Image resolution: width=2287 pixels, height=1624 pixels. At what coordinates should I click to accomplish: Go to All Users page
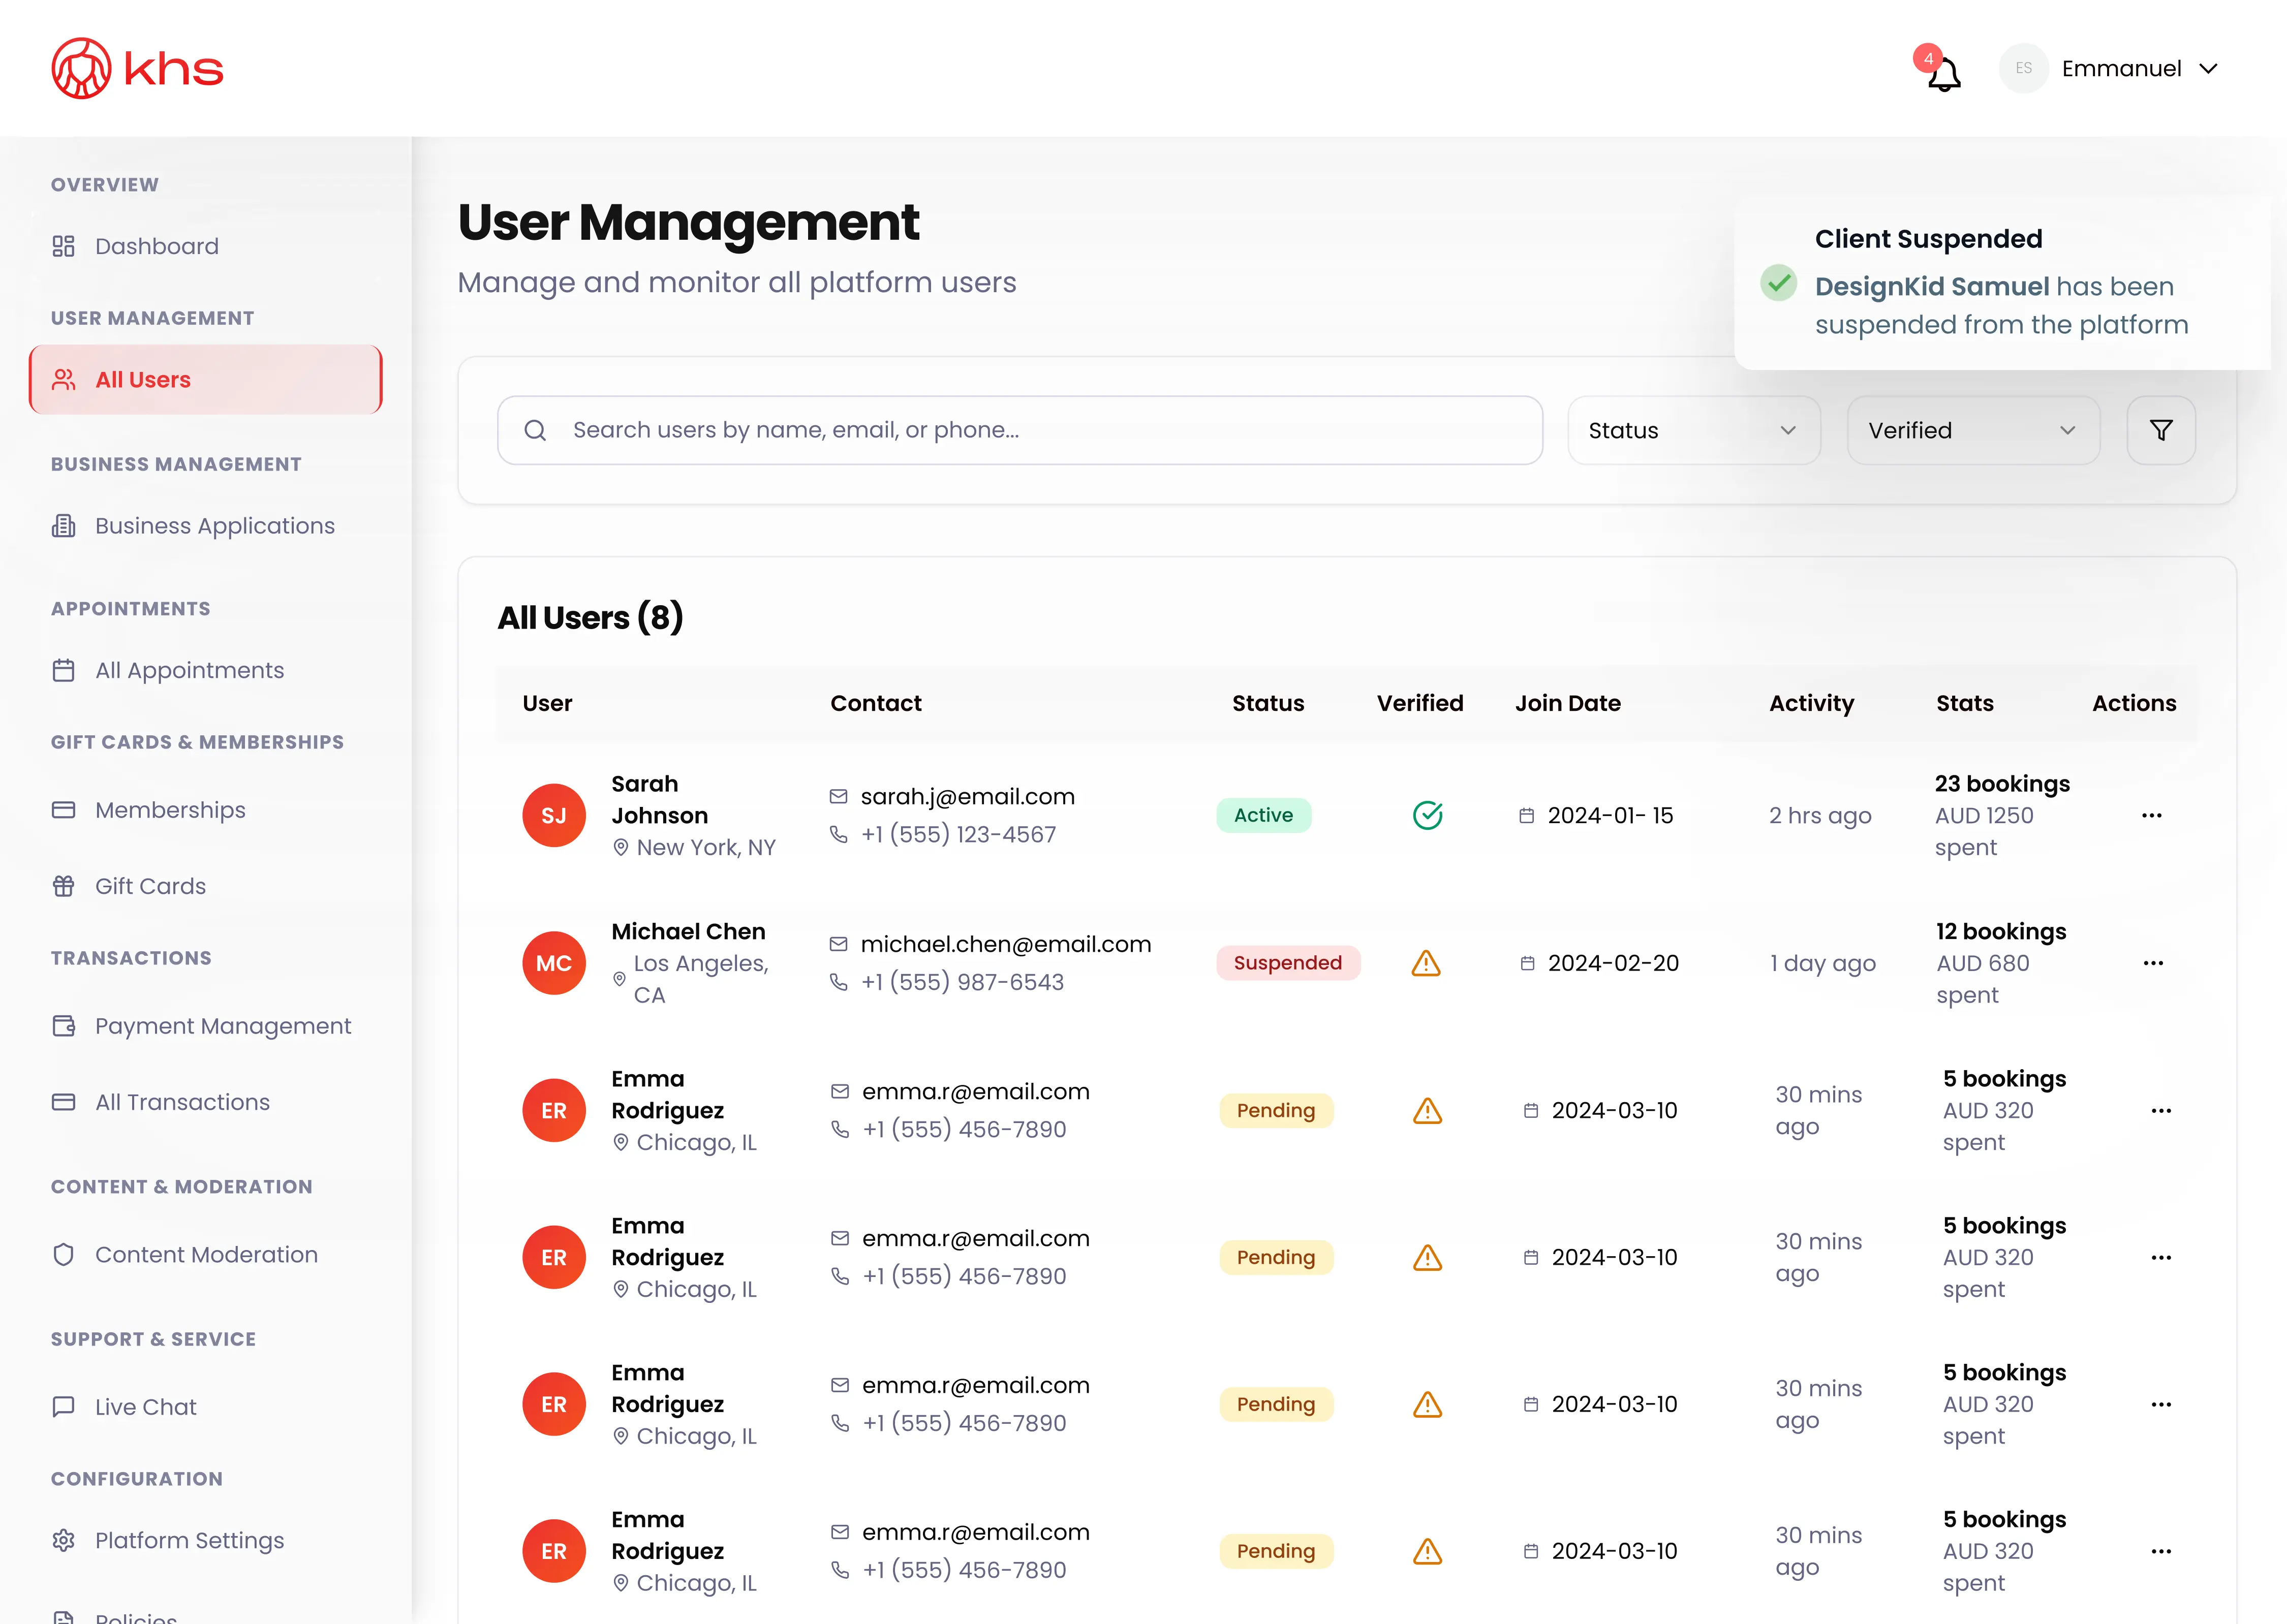click(x=205, y=380)
